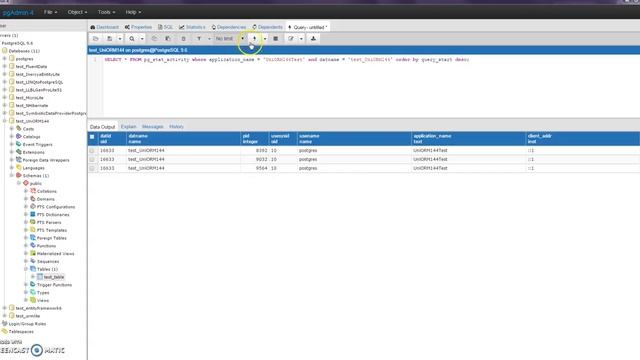The height and width of the screenshot is (360, 640).
Task: Open the Tools menu
Action: click(x=106, y=12)
